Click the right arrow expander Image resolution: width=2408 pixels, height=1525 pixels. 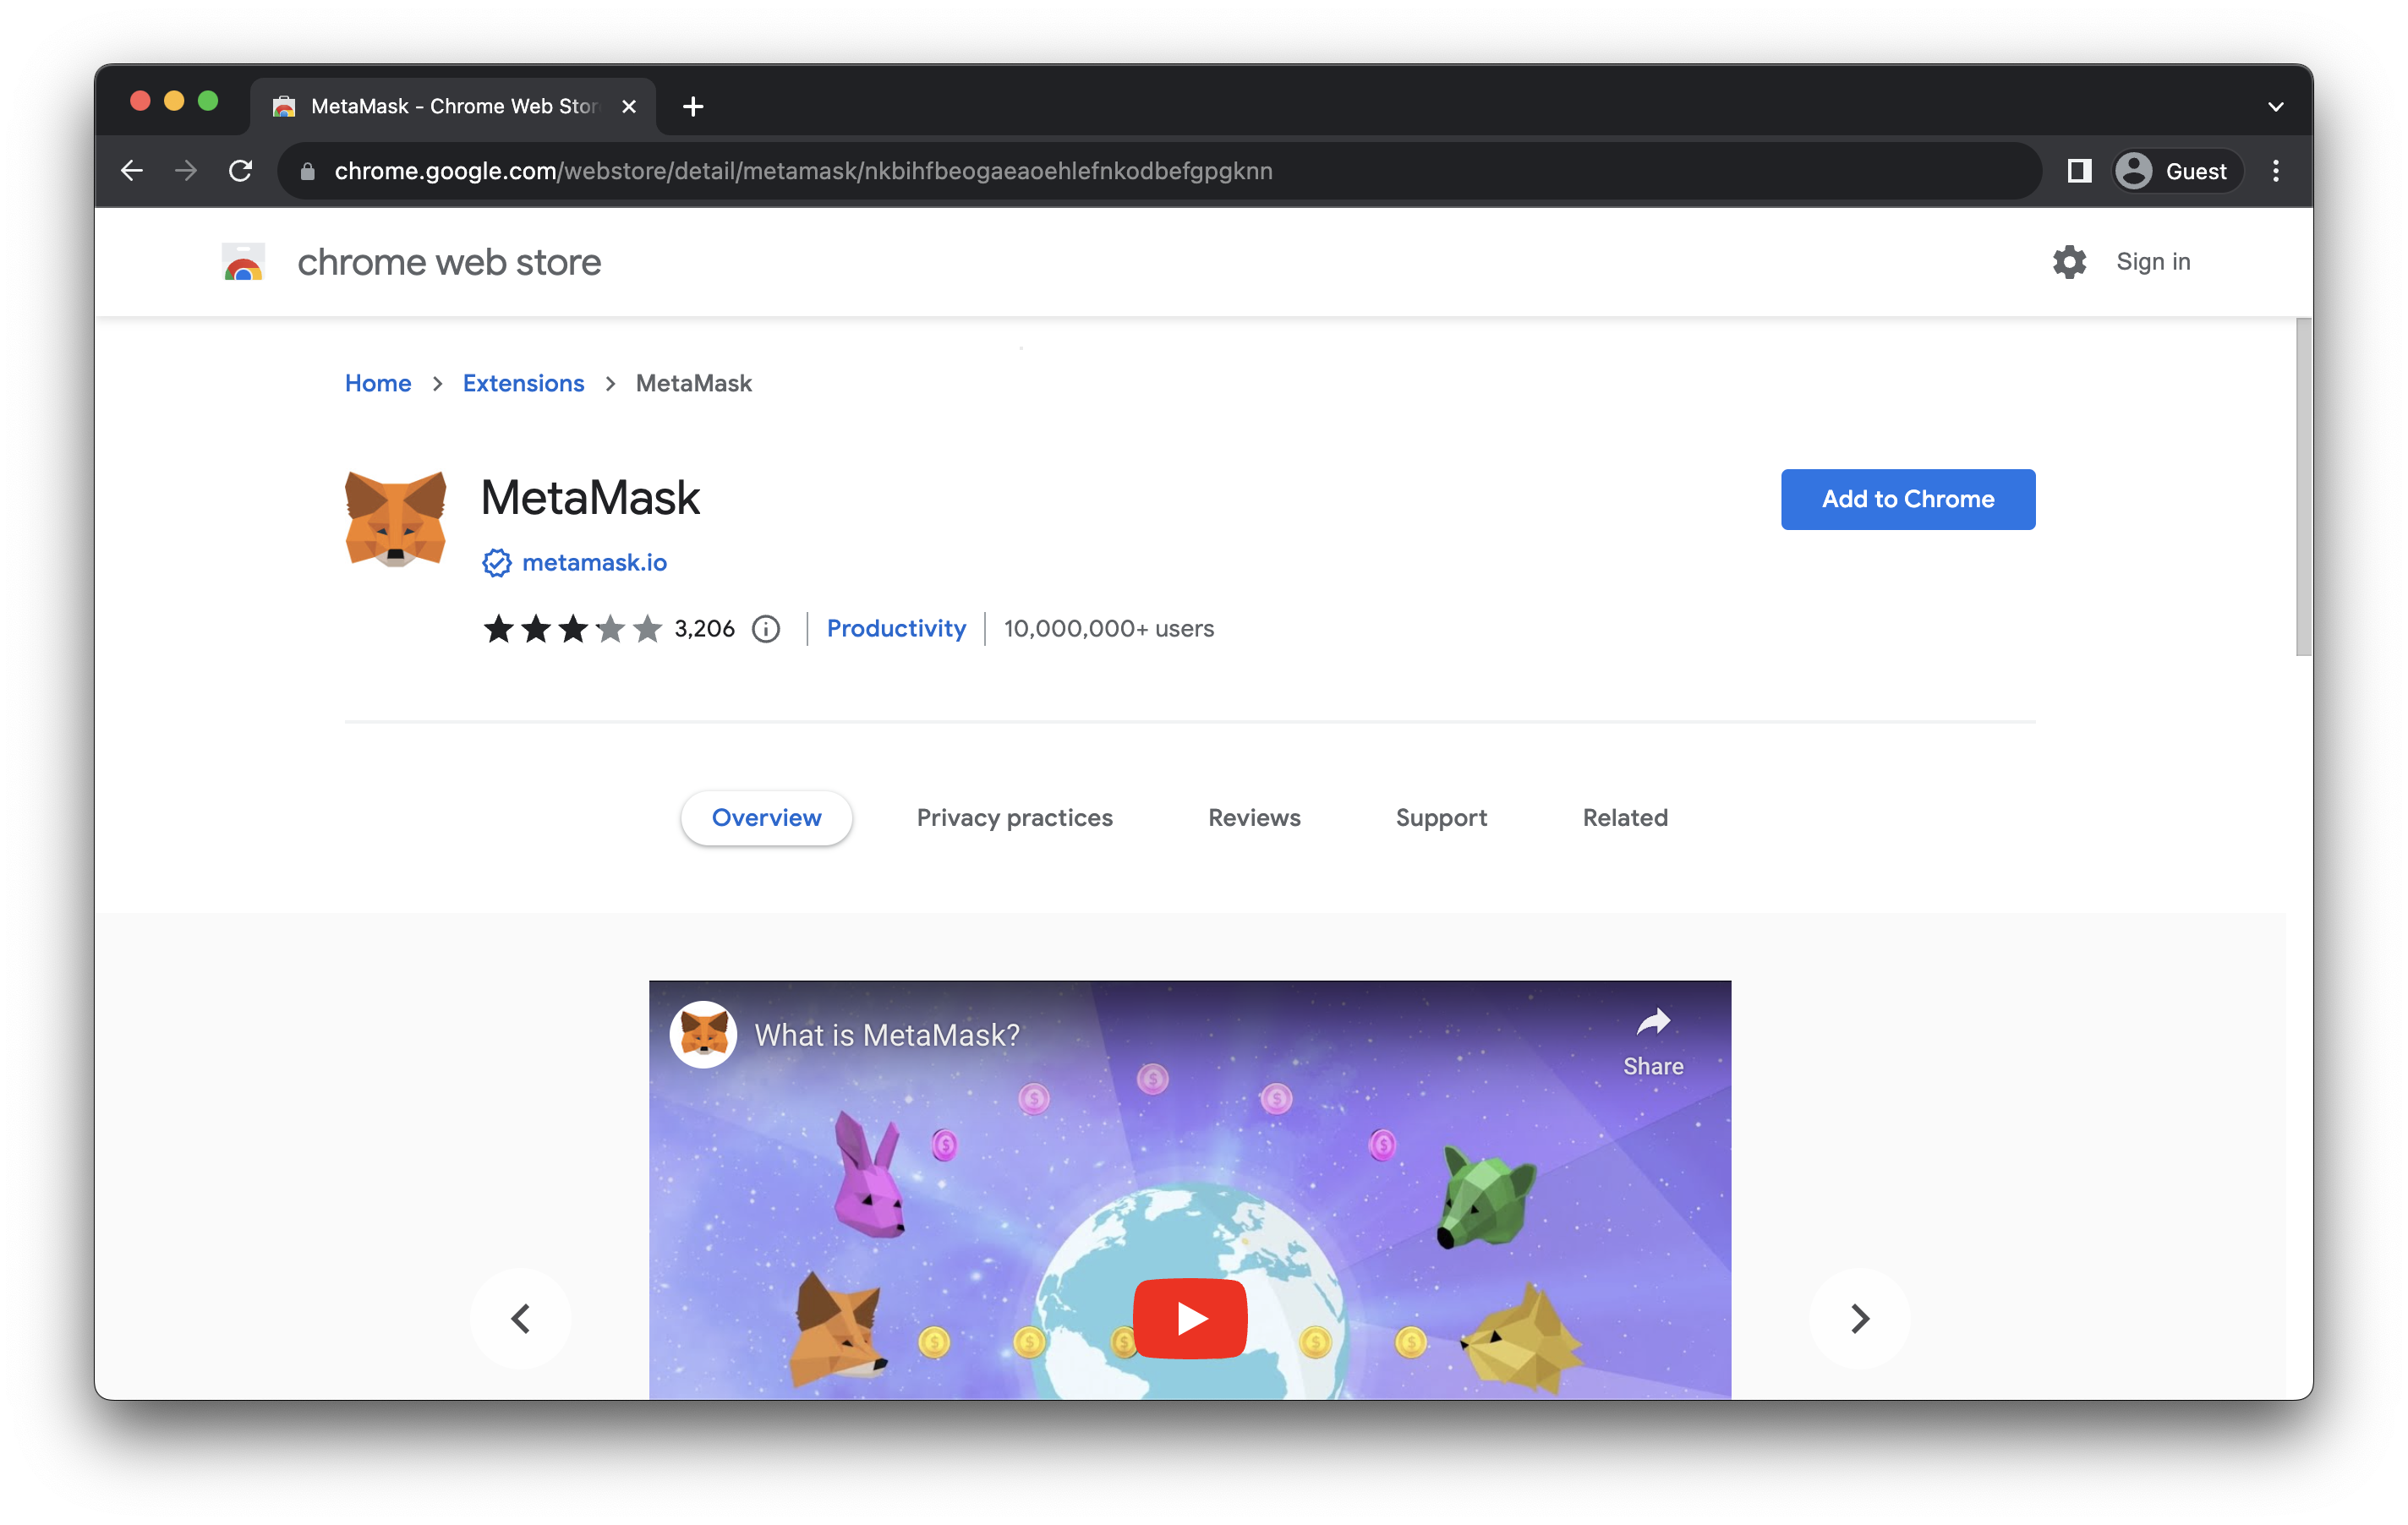point(1857,1318)
